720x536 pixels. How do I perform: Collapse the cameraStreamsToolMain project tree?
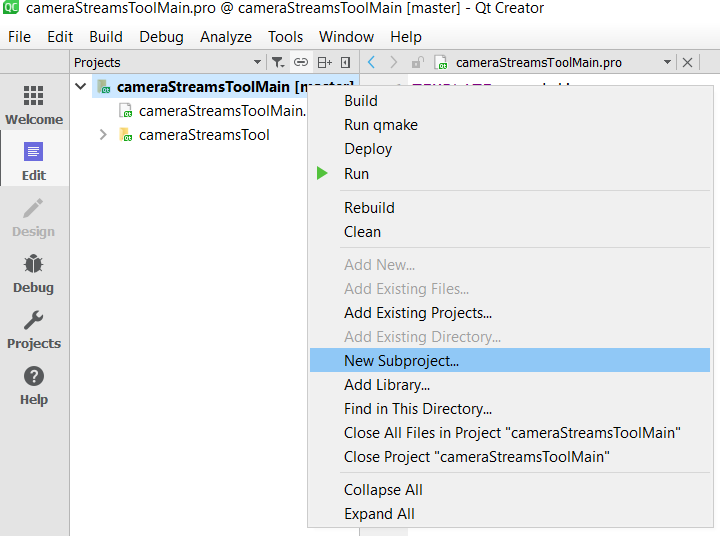tap(81, 86)
